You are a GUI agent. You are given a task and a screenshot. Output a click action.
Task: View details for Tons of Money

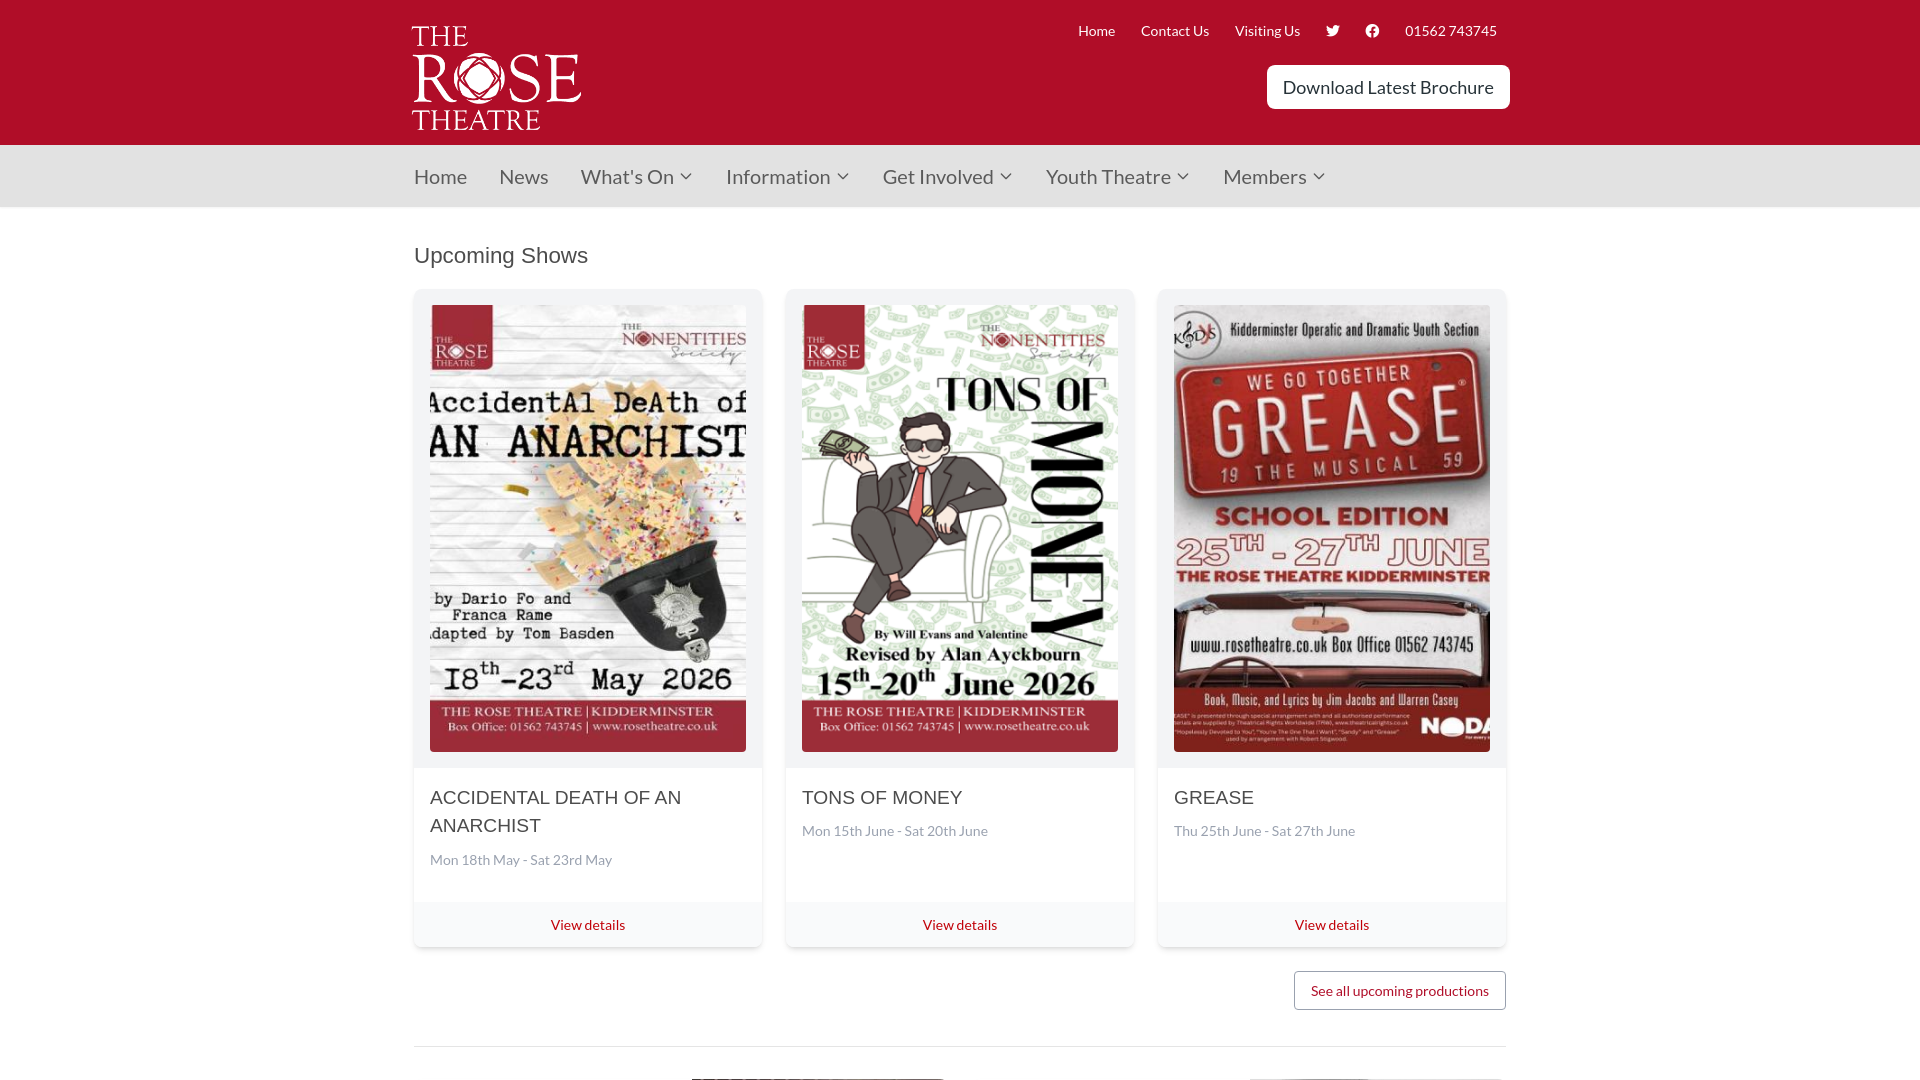point(960,925)
